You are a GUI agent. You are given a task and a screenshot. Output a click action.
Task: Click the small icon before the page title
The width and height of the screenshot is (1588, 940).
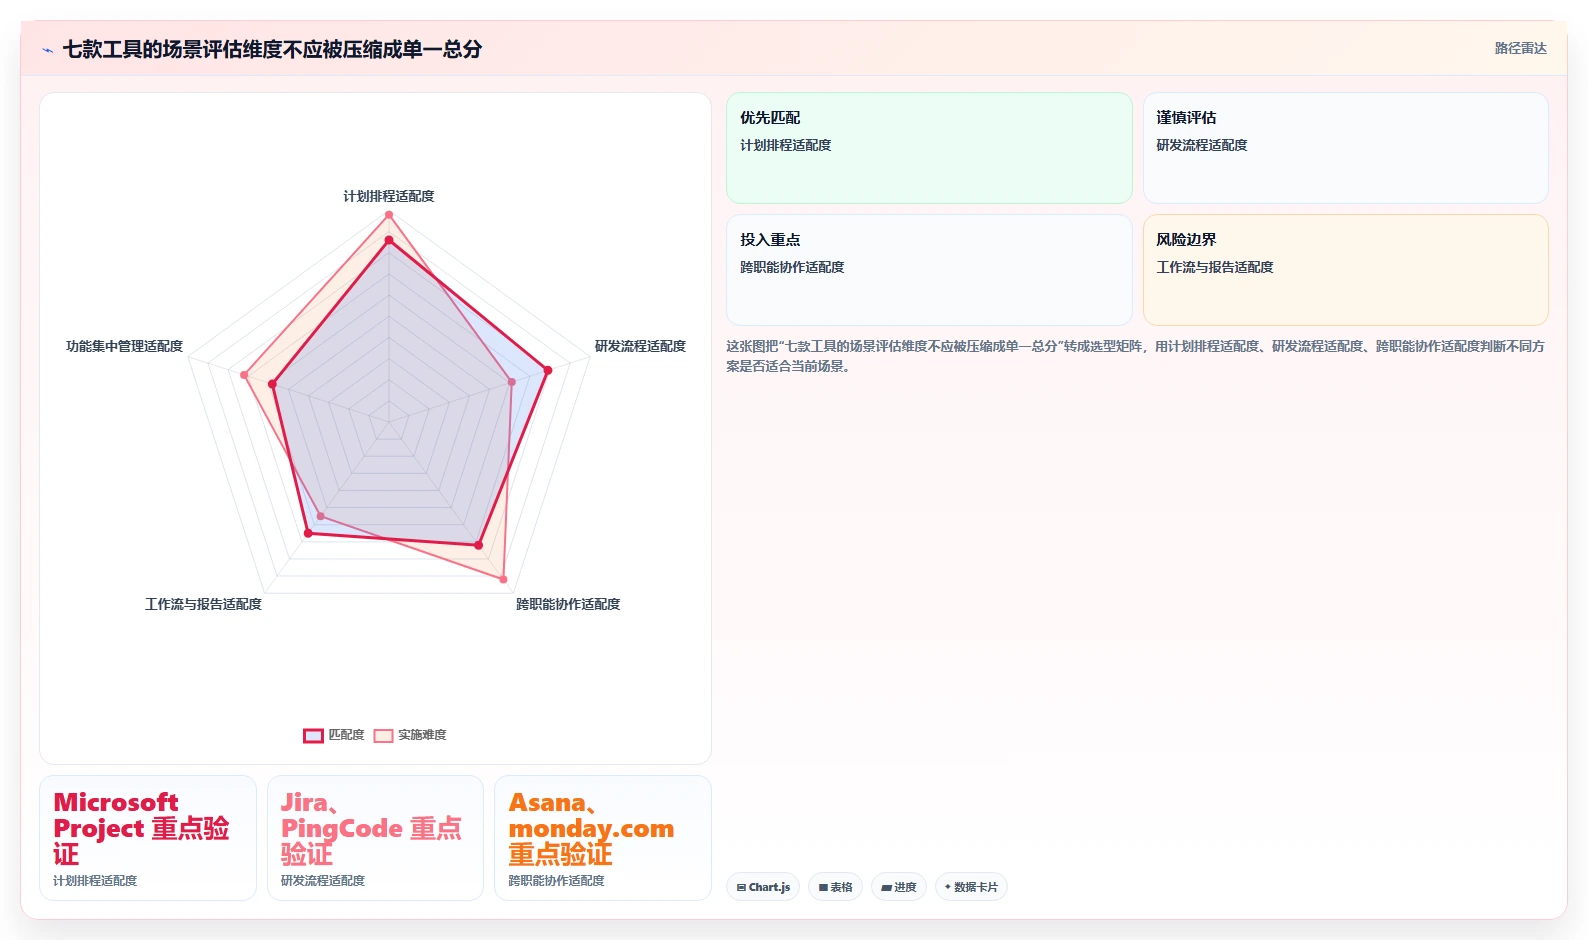[x=47, y=50]
